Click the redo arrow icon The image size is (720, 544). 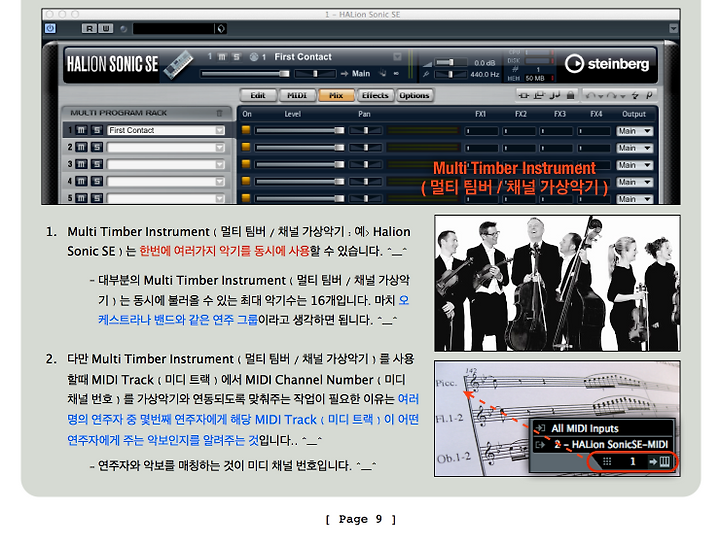[x=611, y=95]
